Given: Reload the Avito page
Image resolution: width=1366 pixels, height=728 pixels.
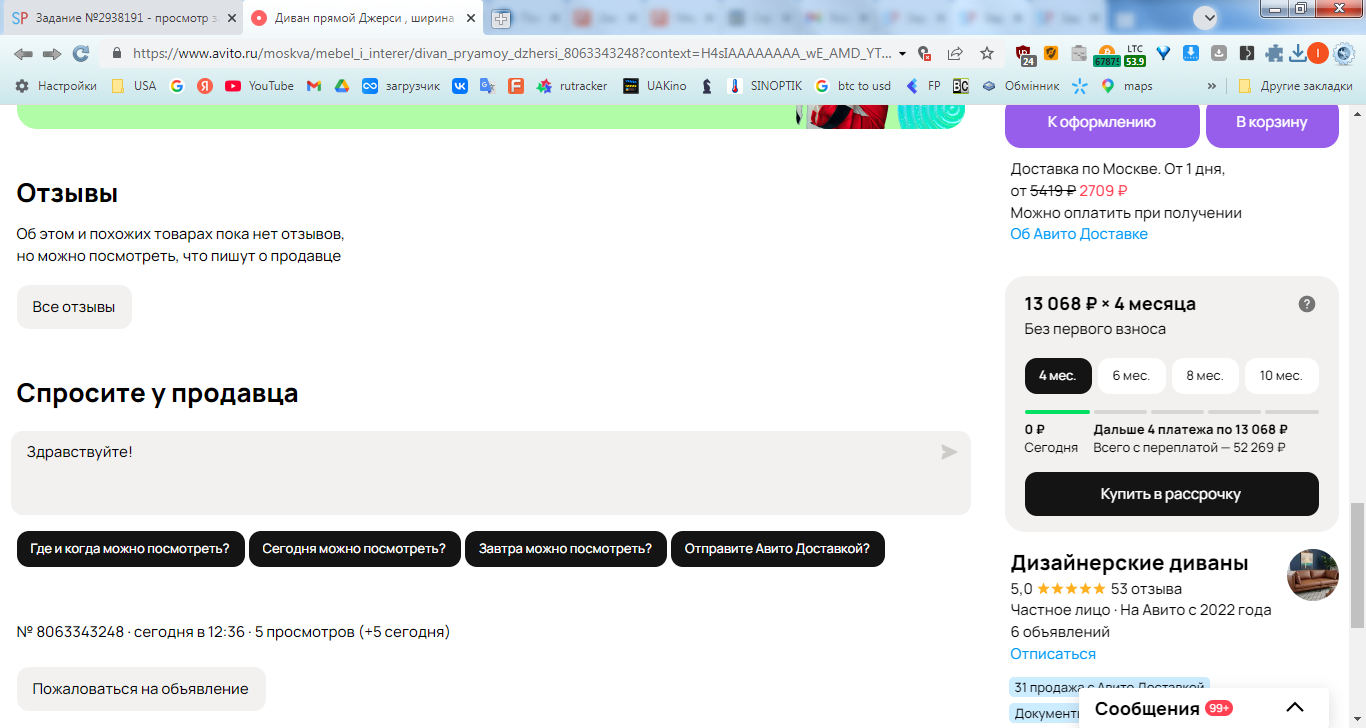Looking at the screenshot, I should pos(81,54).
